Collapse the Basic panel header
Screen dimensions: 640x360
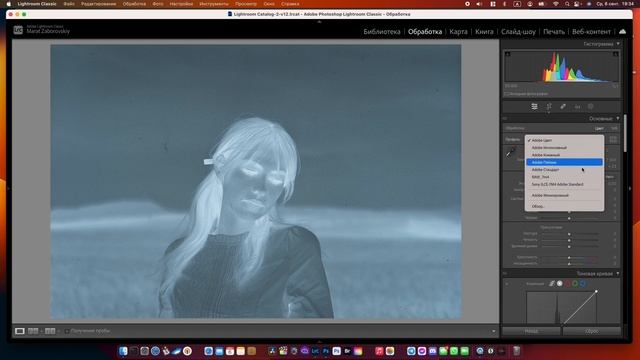tap(618, 118)
